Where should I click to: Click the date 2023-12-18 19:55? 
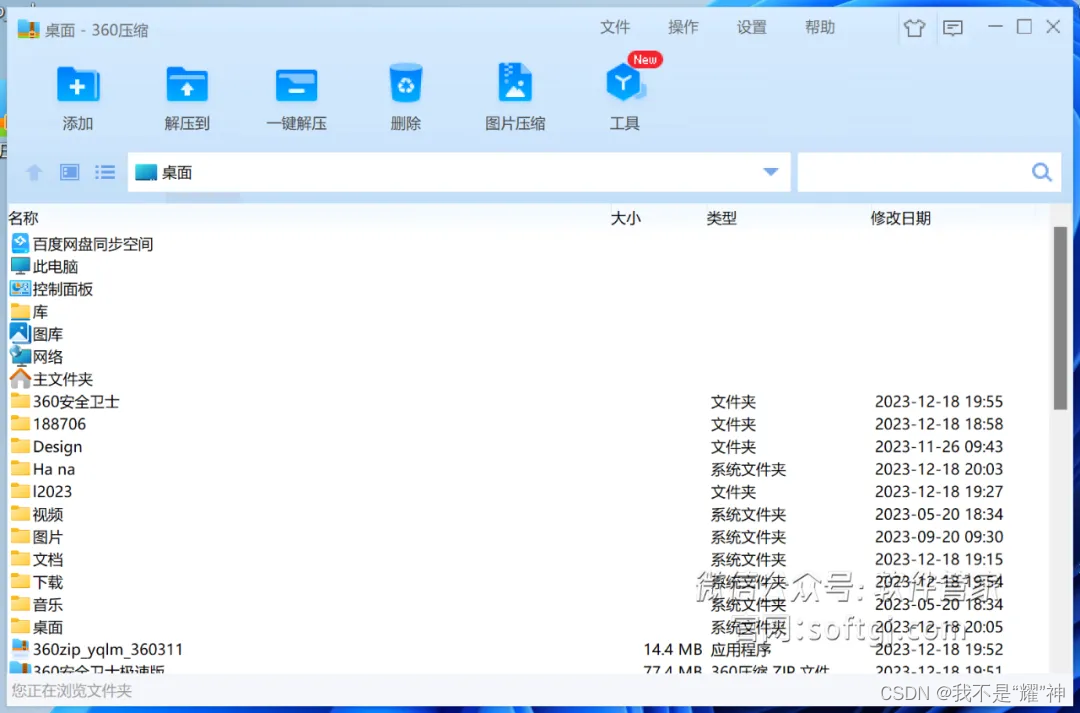(x=939, y=402)
